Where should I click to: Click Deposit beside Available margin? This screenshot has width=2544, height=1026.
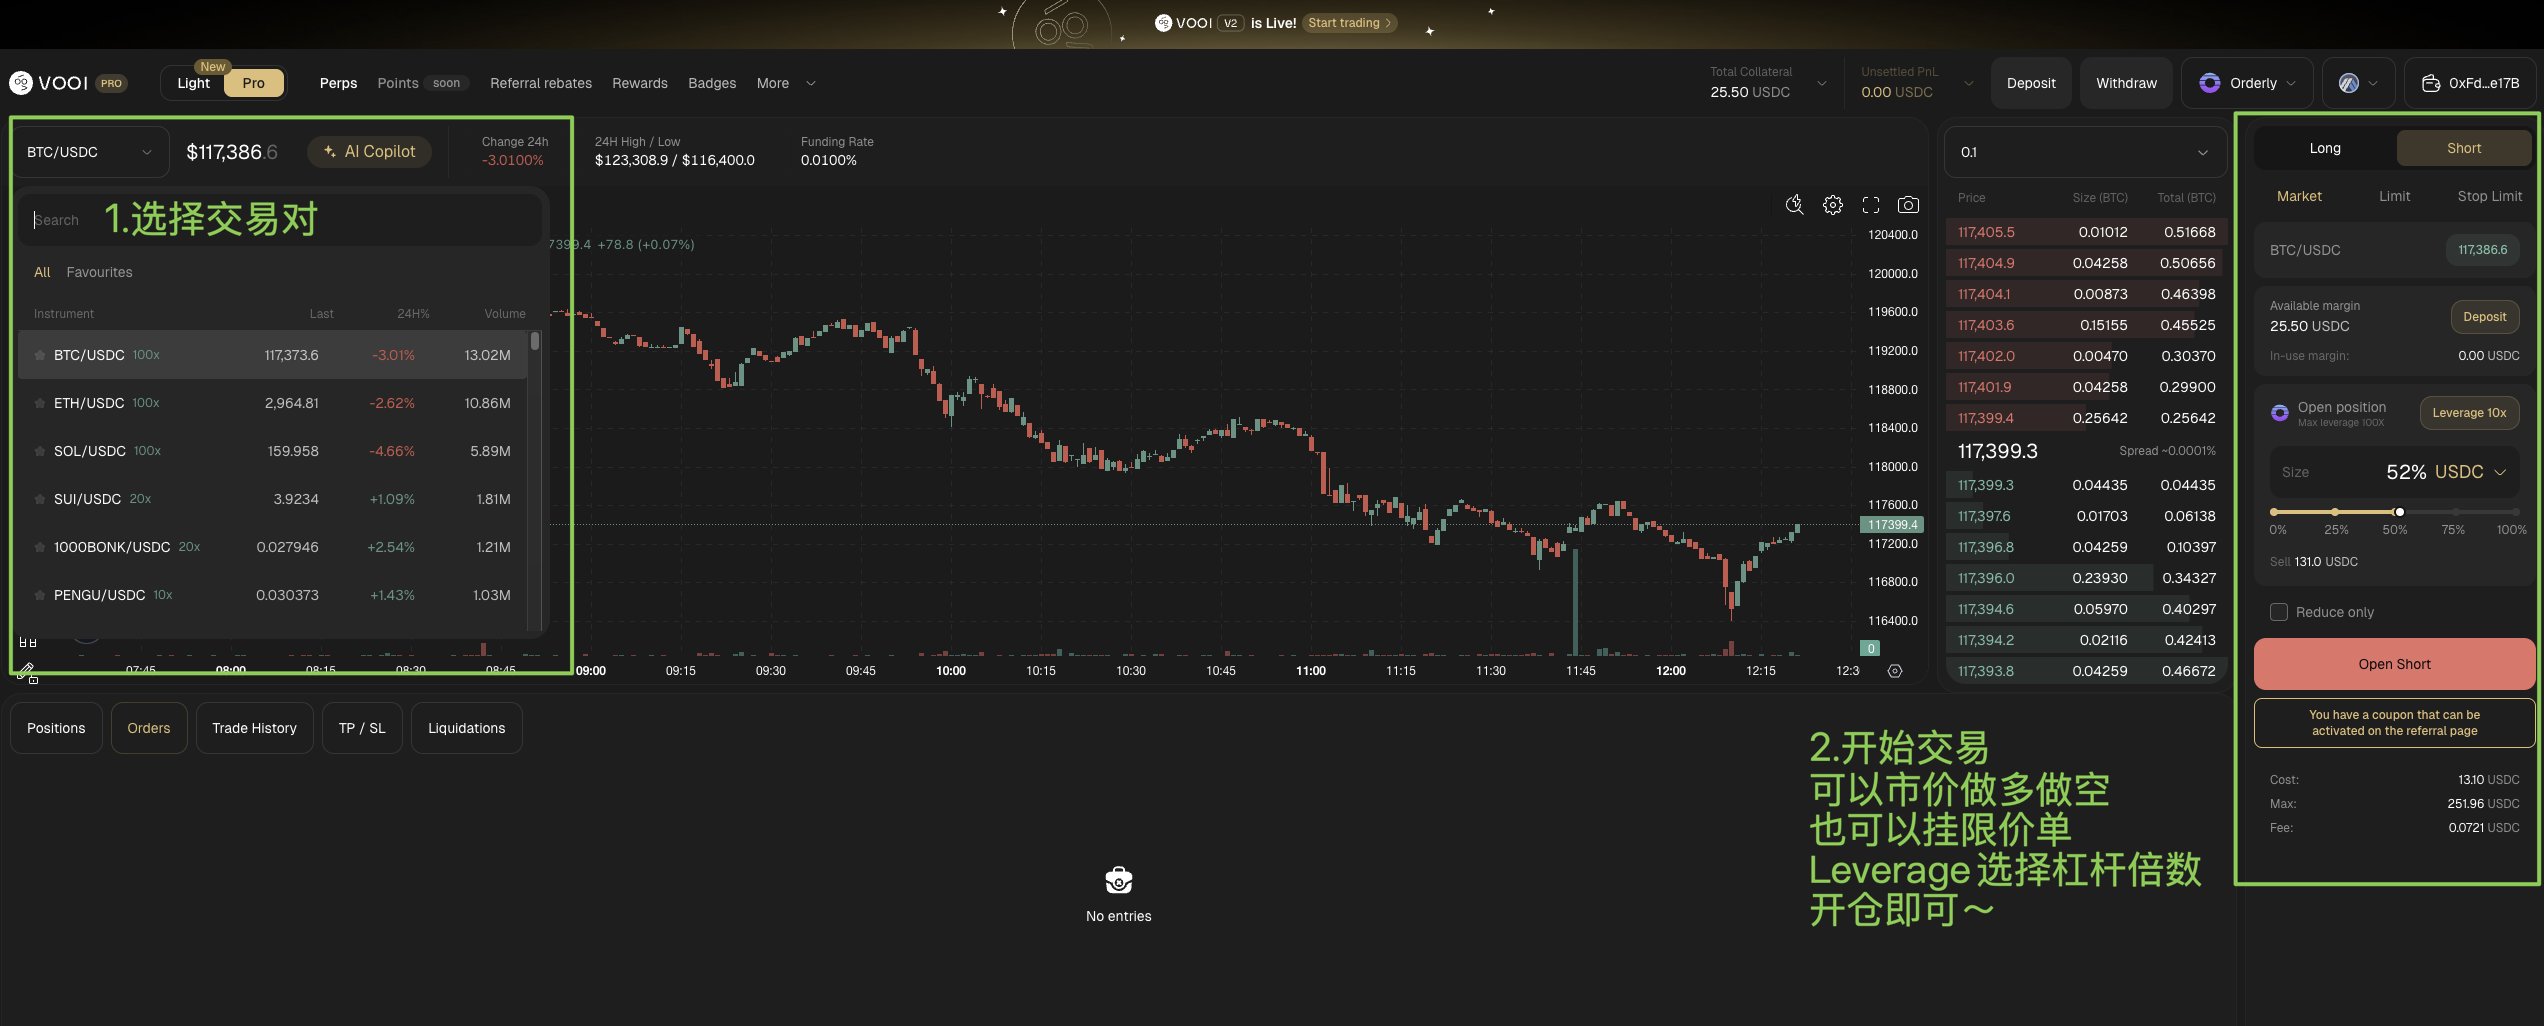[2484, 317]
